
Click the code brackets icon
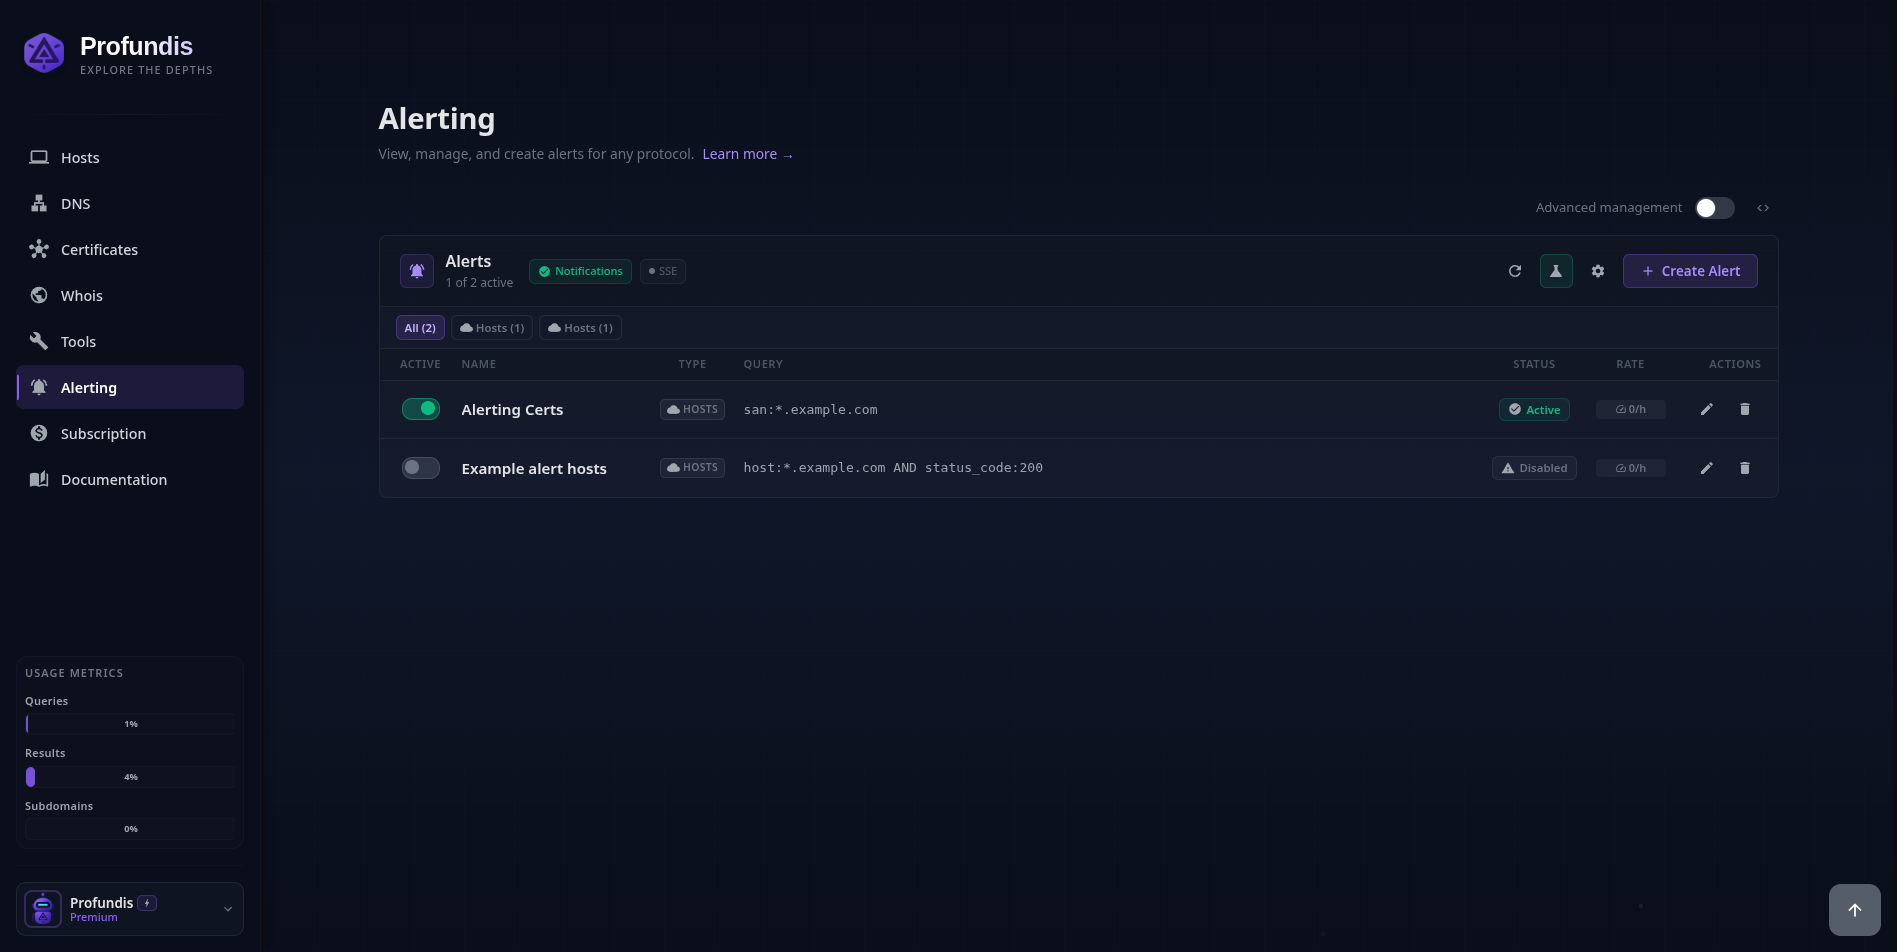[x=1763, y=208]
